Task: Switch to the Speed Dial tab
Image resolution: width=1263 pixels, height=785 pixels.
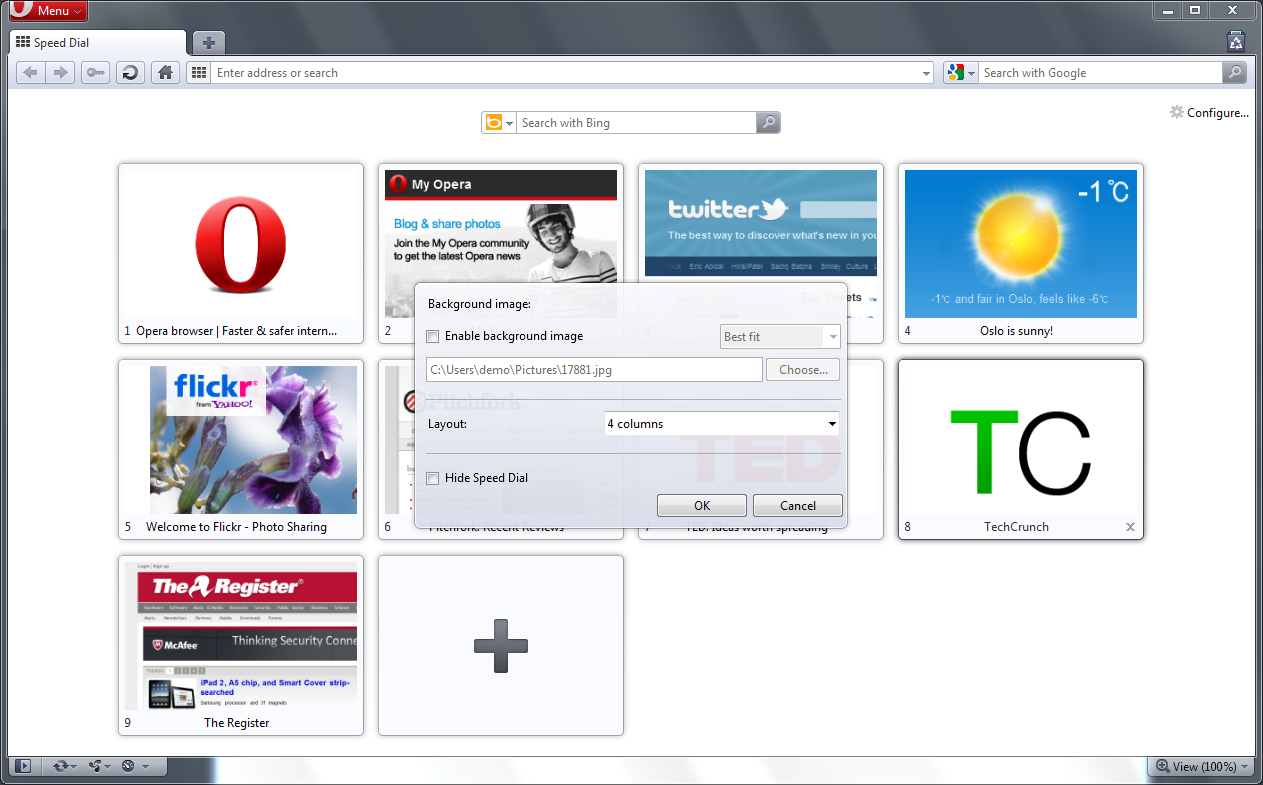Action: pos(97,43)
